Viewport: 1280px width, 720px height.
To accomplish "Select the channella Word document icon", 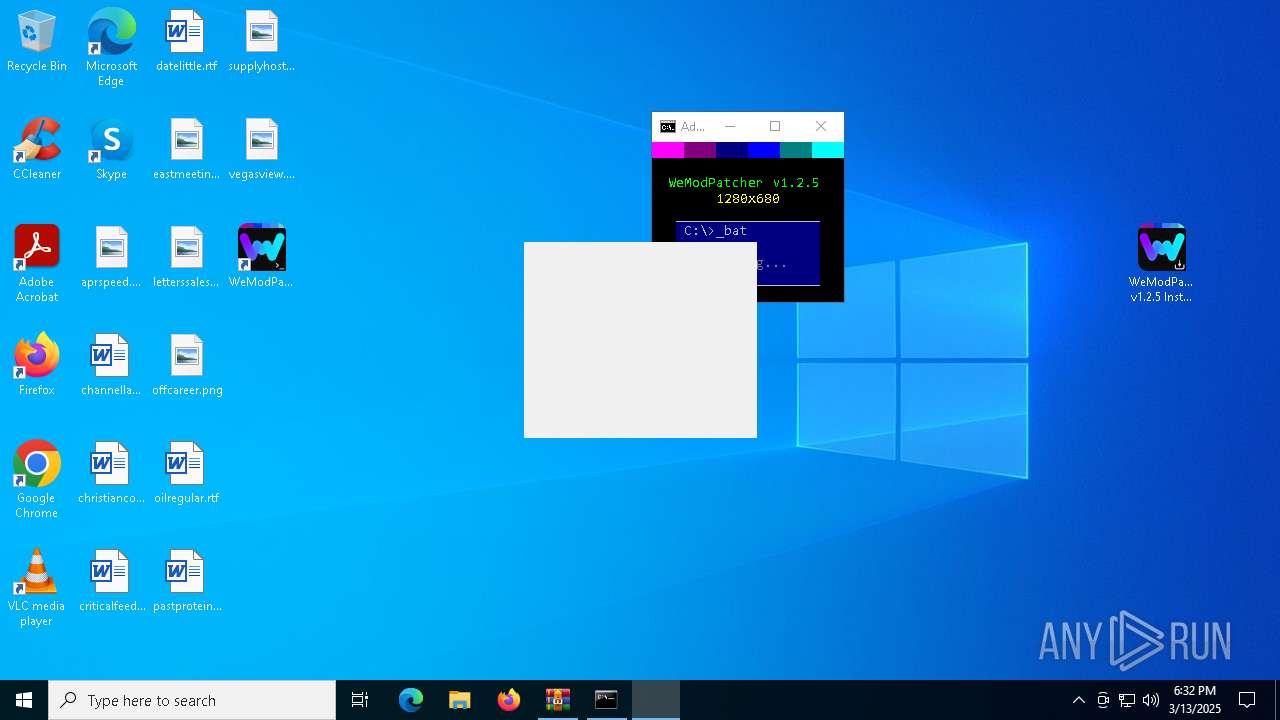I will coord(111,366).
